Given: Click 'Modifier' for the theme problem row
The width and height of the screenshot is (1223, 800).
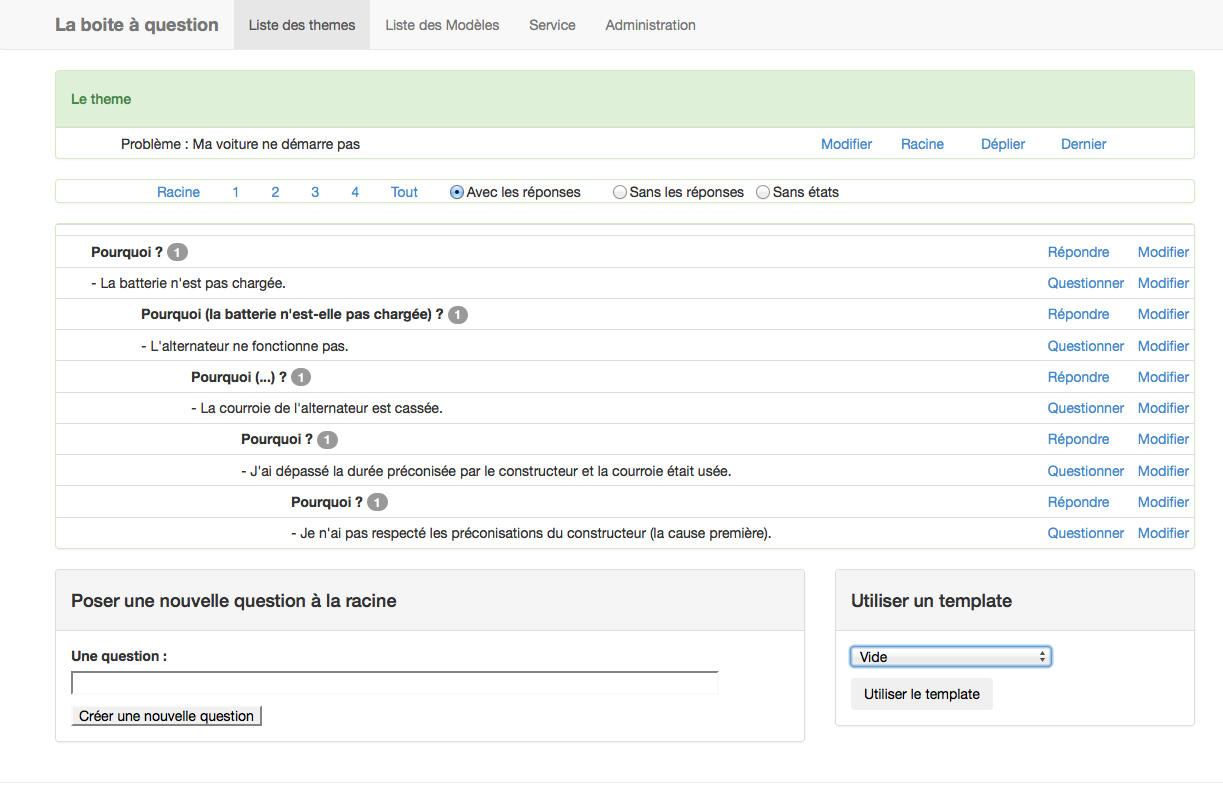Looking at the screenshot, I should click(846, 144).
